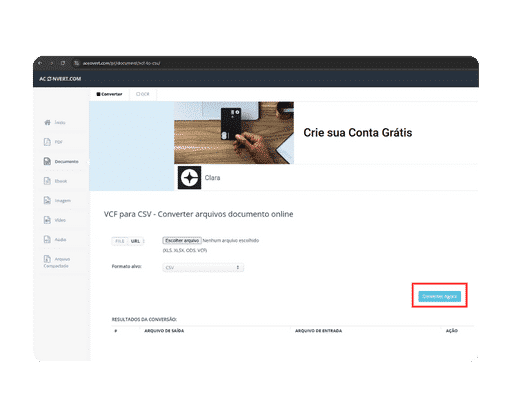This screenshot has height=416, width=513.
Task: Select the PDF icon in sidebar
Action: 47,142
